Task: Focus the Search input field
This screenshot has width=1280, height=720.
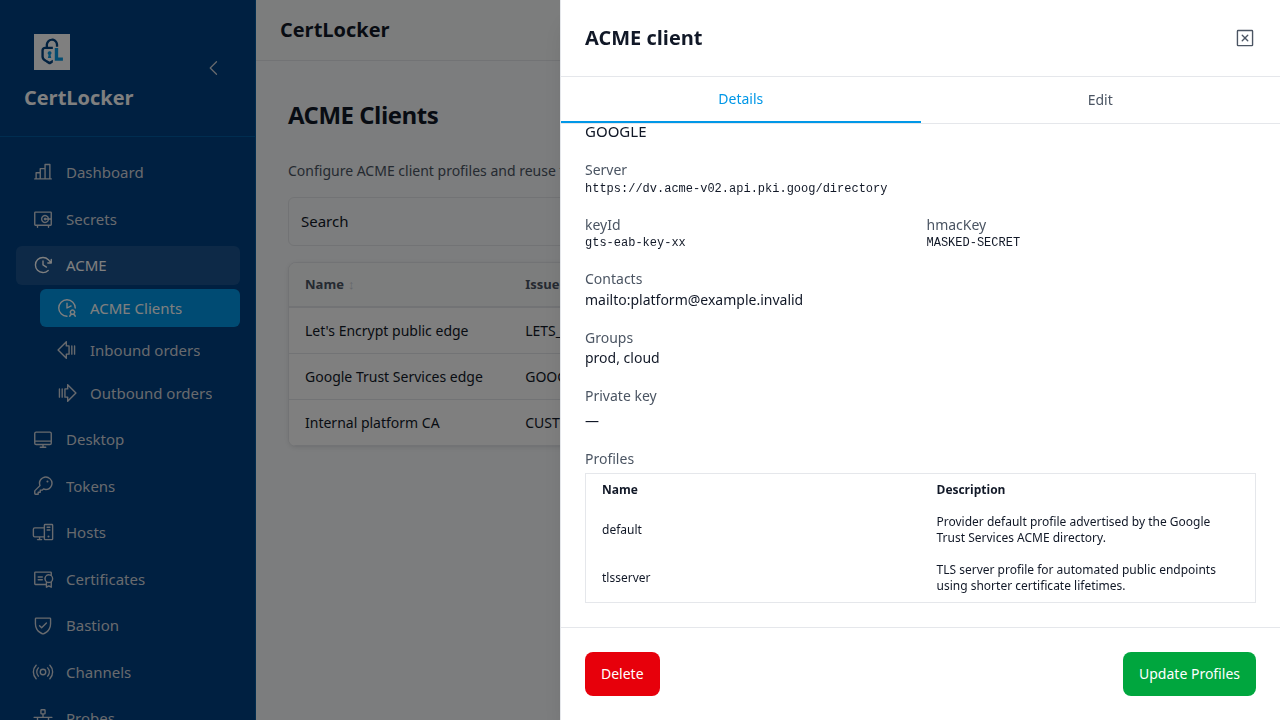Action: (424, 221)
